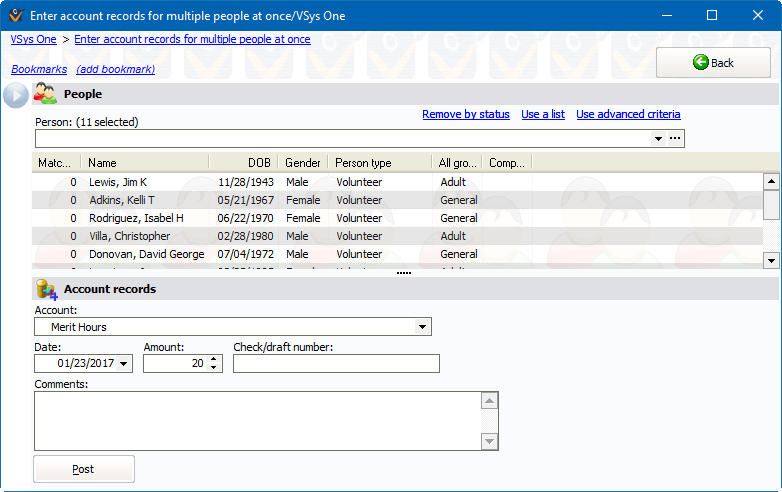The height and width of the screenshot is (492, 782).
Task: Click the add bookmark link
Action: [x=115, y=69]
